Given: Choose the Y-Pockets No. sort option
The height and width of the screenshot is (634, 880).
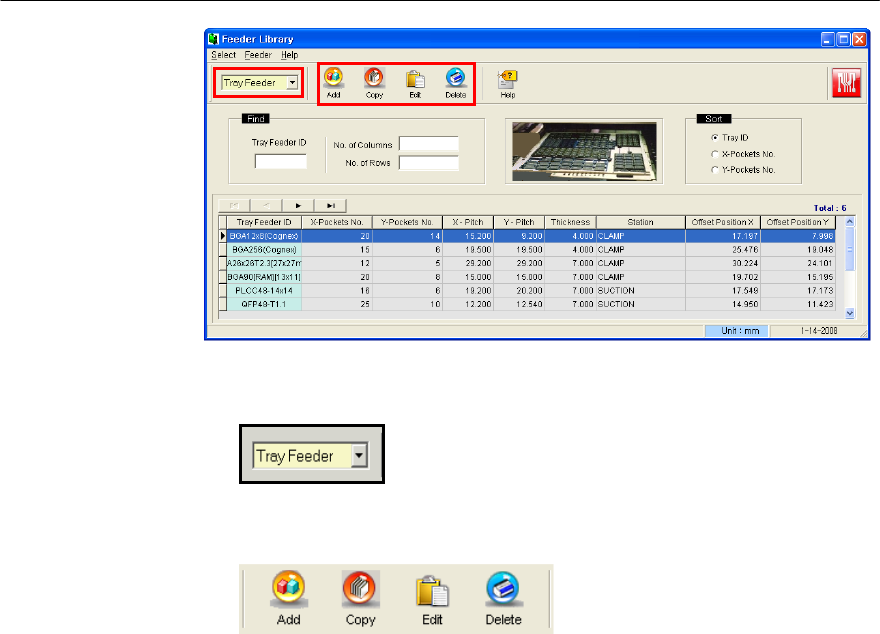Looking at the screenshot, I should (x=714, y=170).
